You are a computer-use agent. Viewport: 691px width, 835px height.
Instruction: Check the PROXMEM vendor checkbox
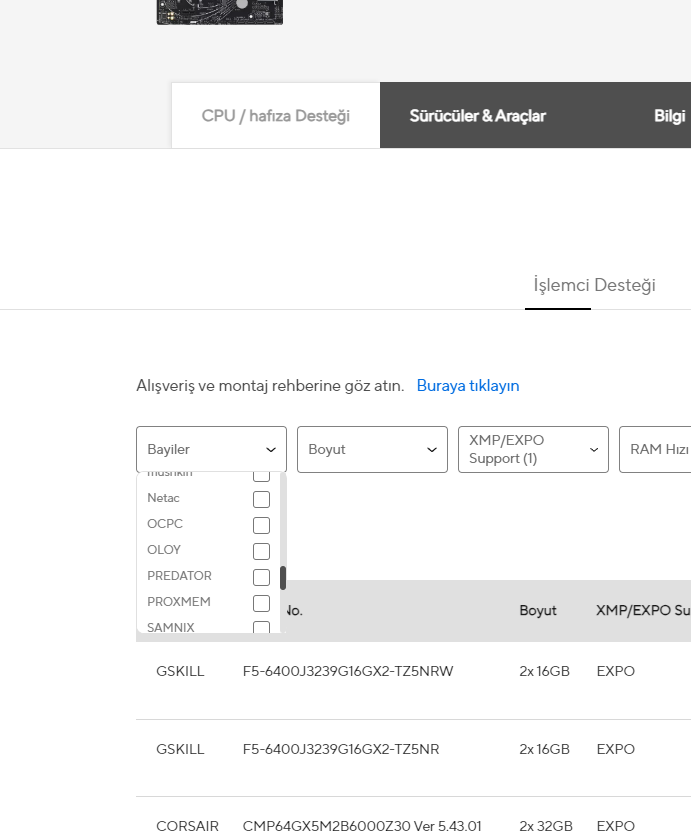point(261,603)
